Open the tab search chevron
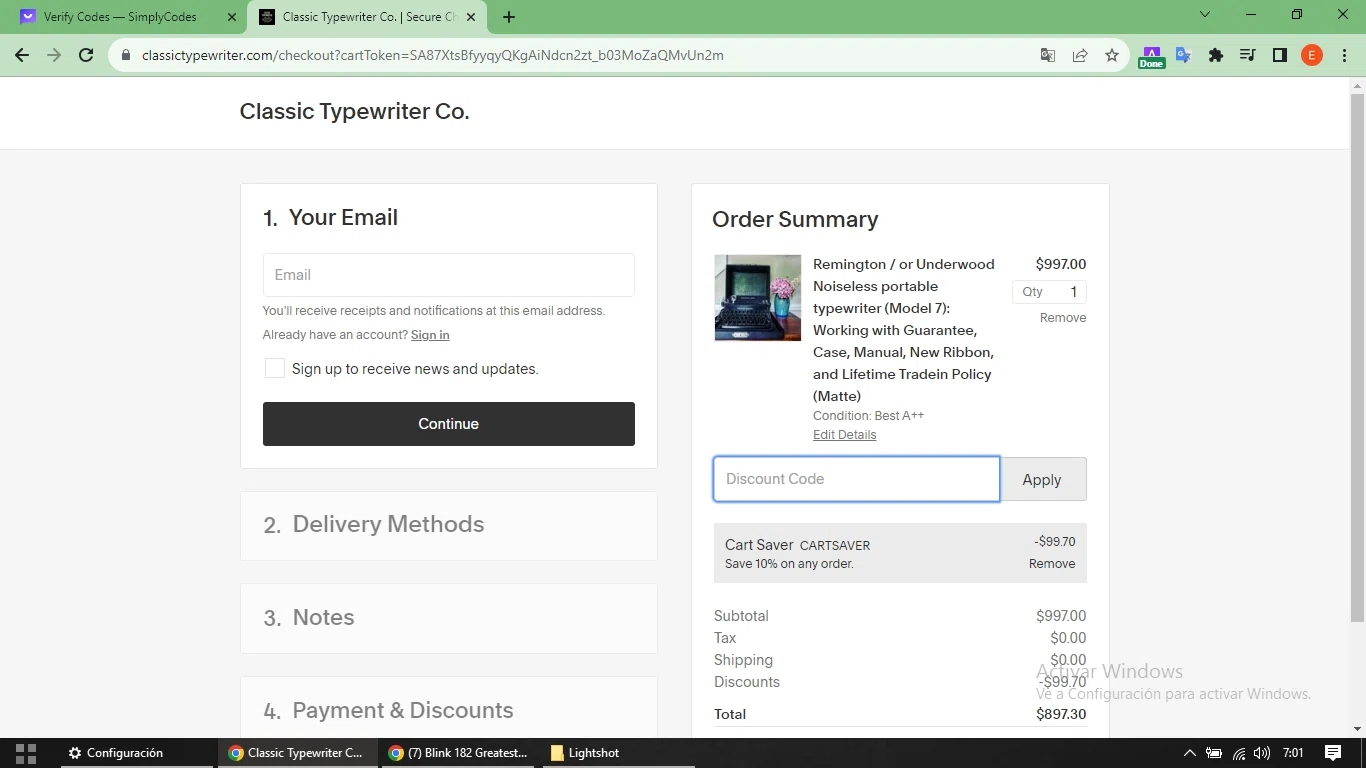 [1205, 15]
